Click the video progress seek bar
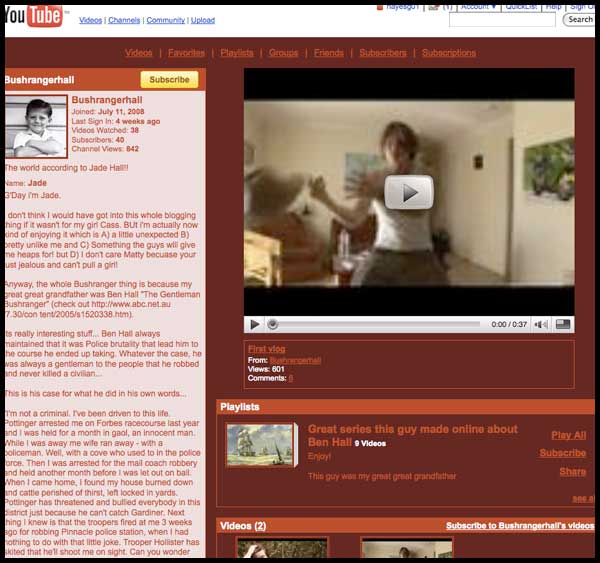The image size is (600, 563). [x=375, y=324]
